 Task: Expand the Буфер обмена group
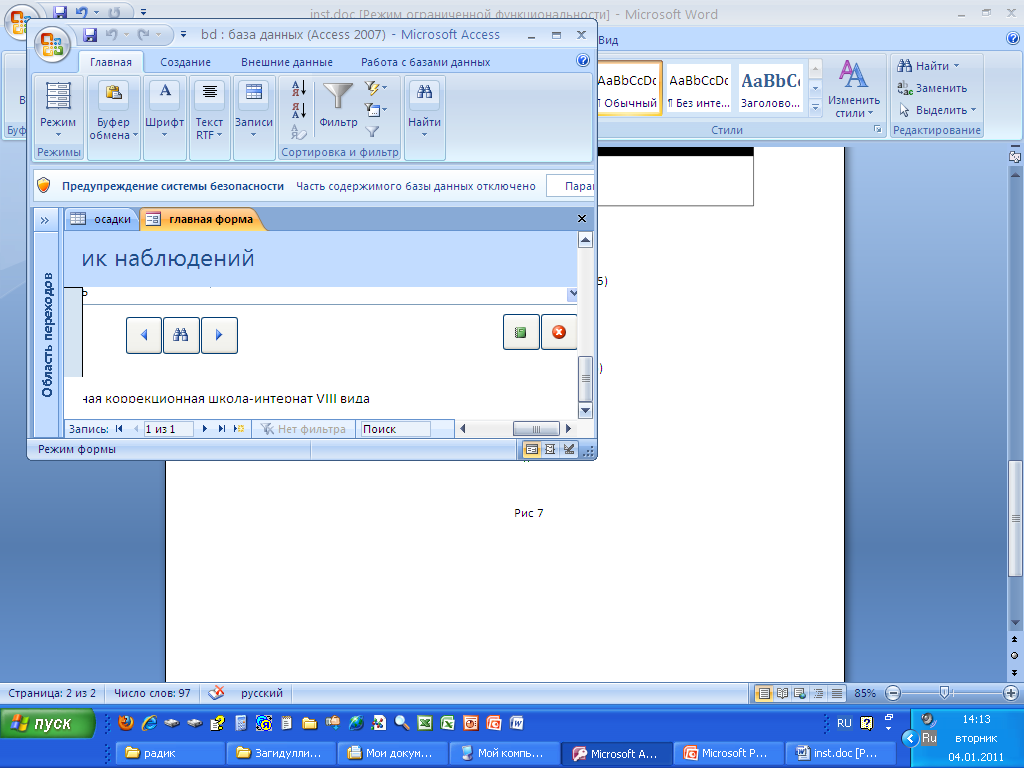point(114,118)
